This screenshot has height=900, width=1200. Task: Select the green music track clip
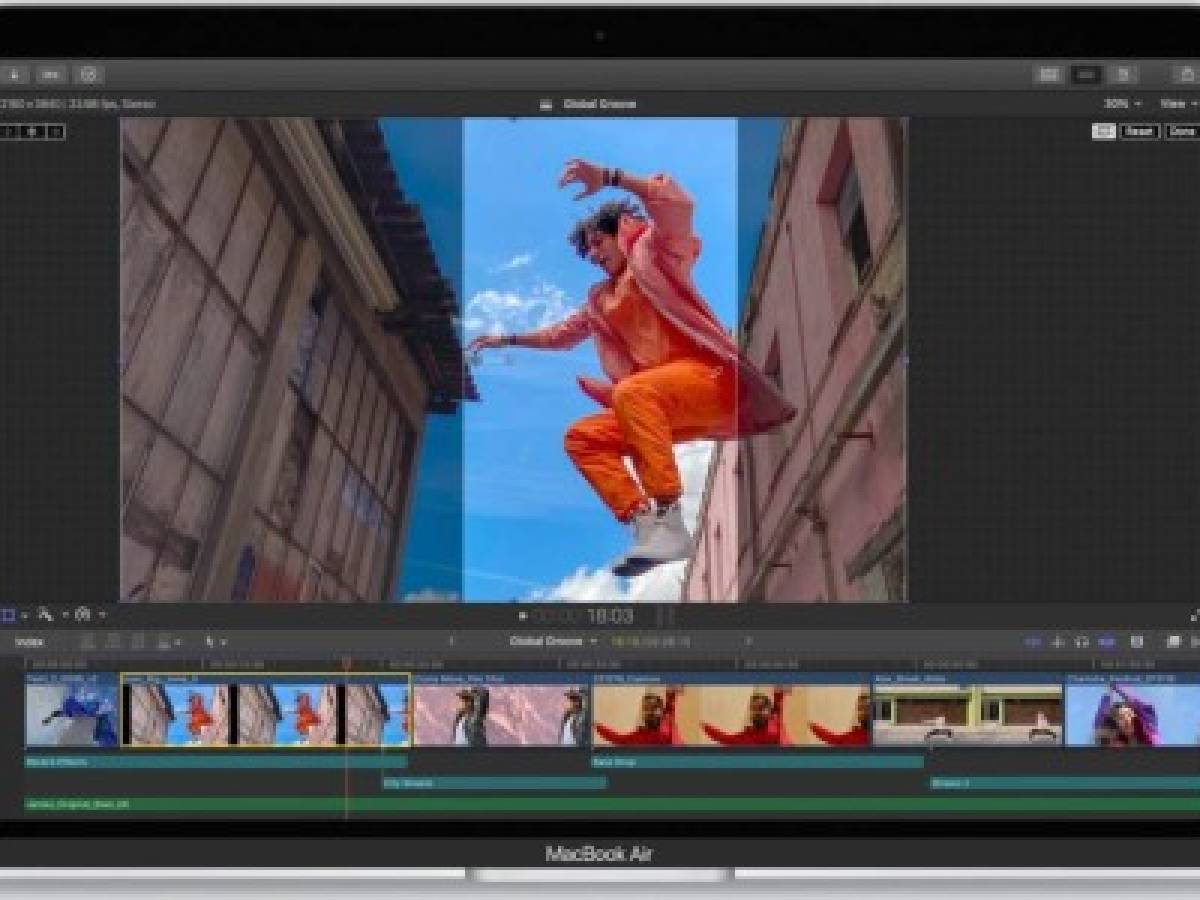tap(612, 804)
